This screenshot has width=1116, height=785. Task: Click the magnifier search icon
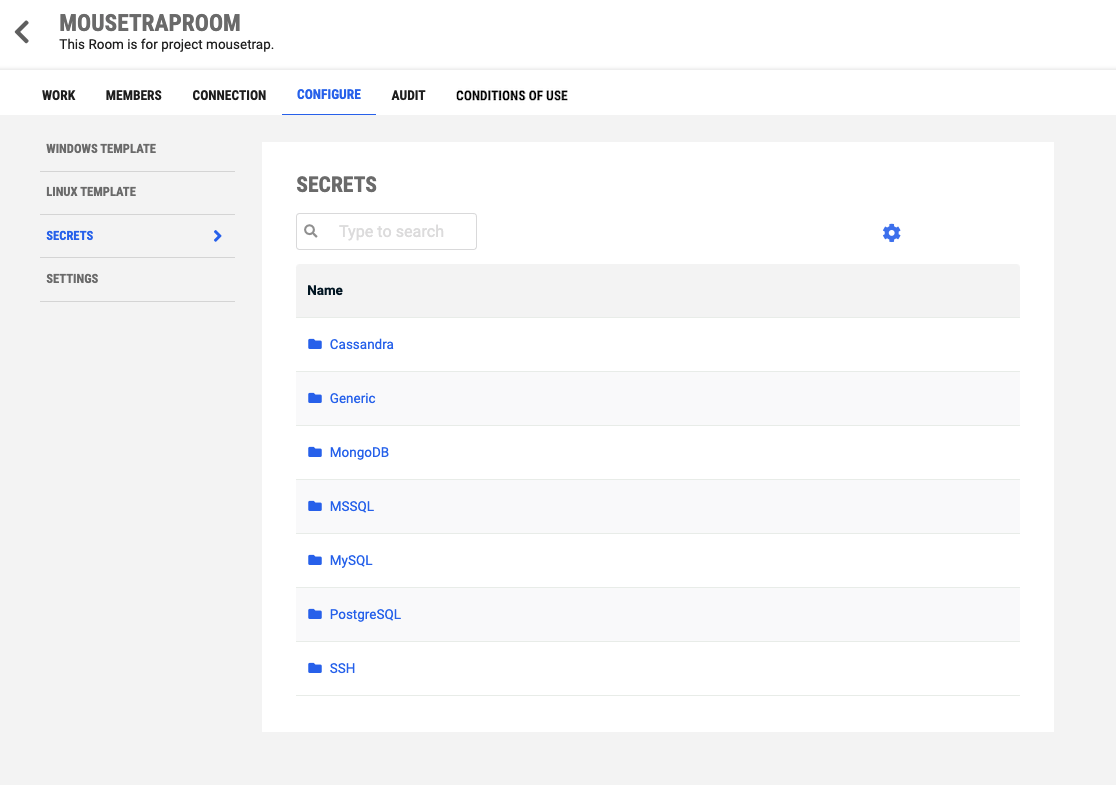[x=311, y=231]
